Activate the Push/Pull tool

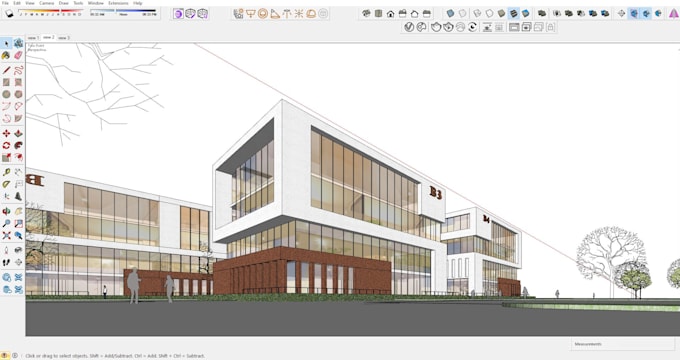18,134
